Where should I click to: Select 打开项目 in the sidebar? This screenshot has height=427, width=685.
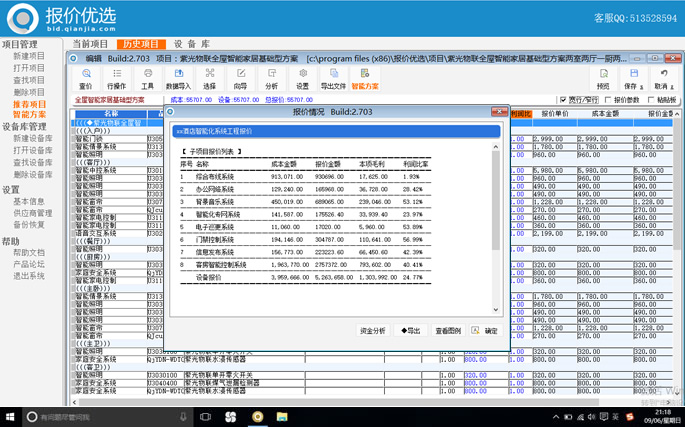pos(29,68)
